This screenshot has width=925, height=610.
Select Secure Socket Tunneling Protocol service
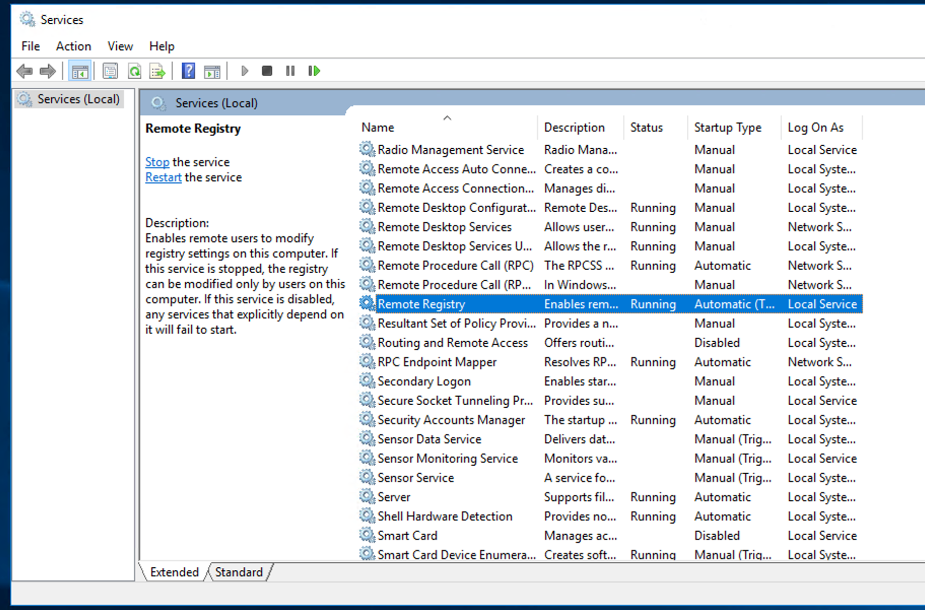click(610, 401)
